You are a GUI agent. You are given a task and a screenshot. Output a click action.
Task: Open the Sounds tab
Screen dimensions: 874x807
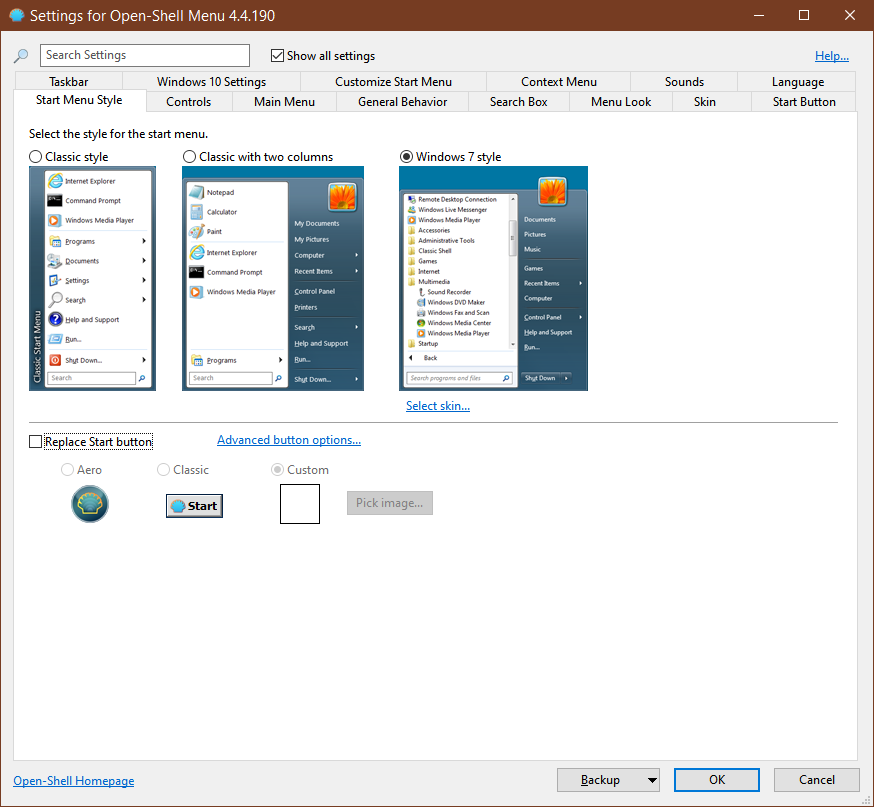[x=684, y=81]
